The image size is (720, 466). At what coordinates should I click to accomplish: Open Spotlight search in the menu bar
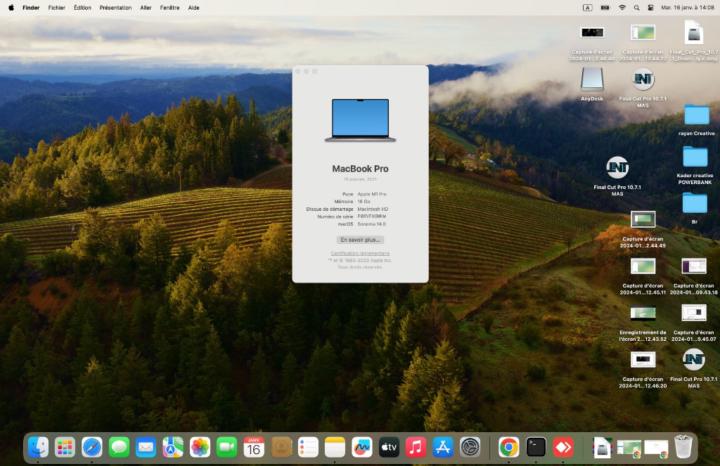[638, 7]
